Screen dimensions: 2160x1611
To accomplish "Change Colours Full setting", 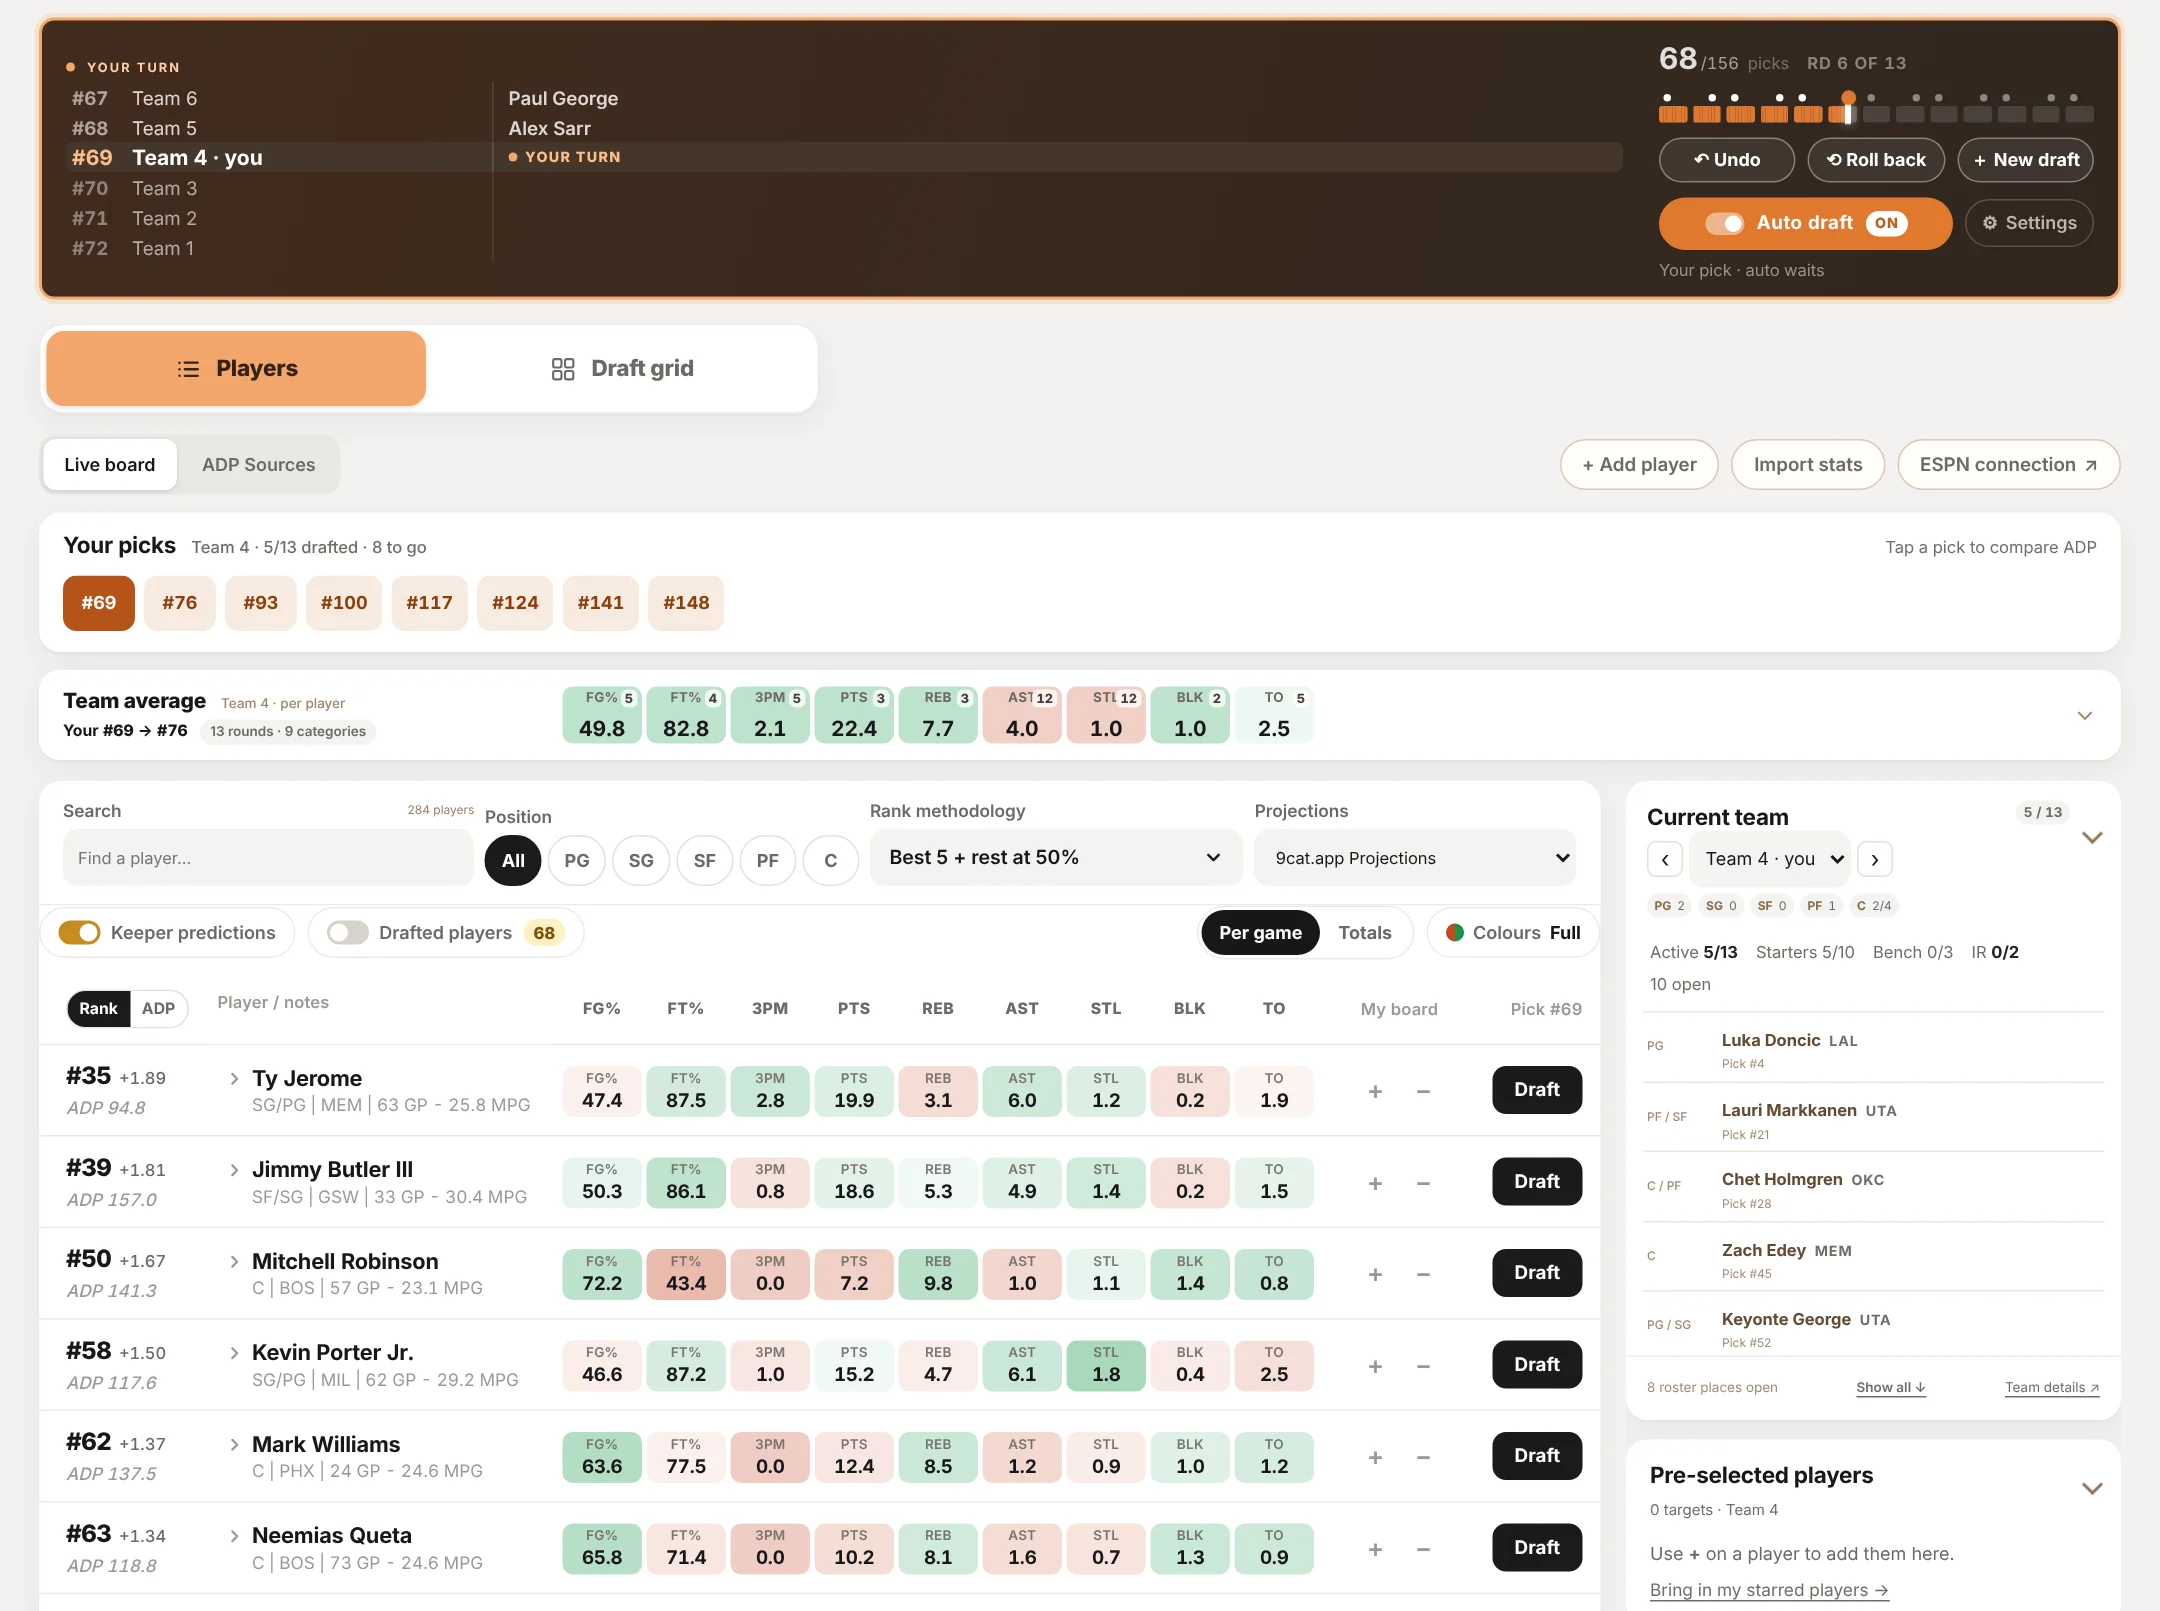I will (1513, 933).
